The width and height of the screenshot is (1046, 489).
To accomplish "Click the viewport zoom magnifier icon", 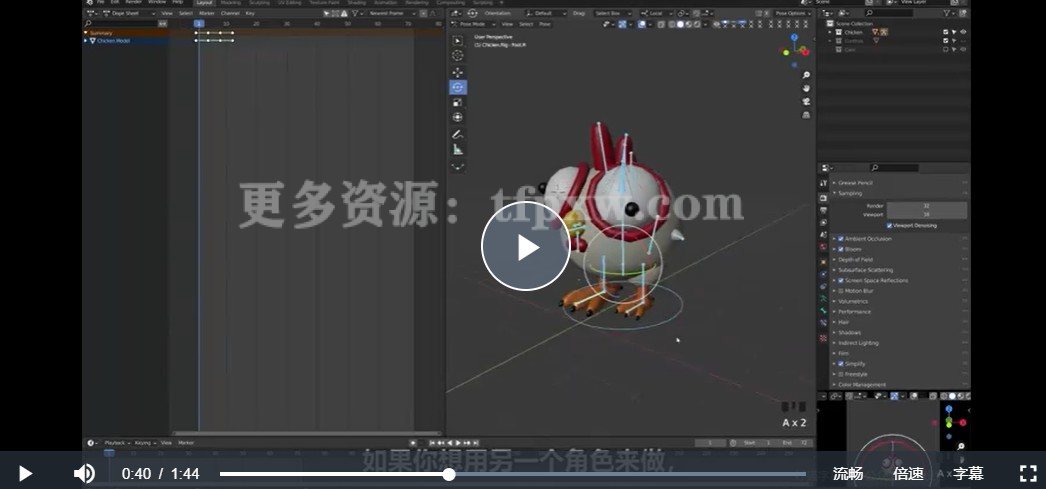I will 806,75.
